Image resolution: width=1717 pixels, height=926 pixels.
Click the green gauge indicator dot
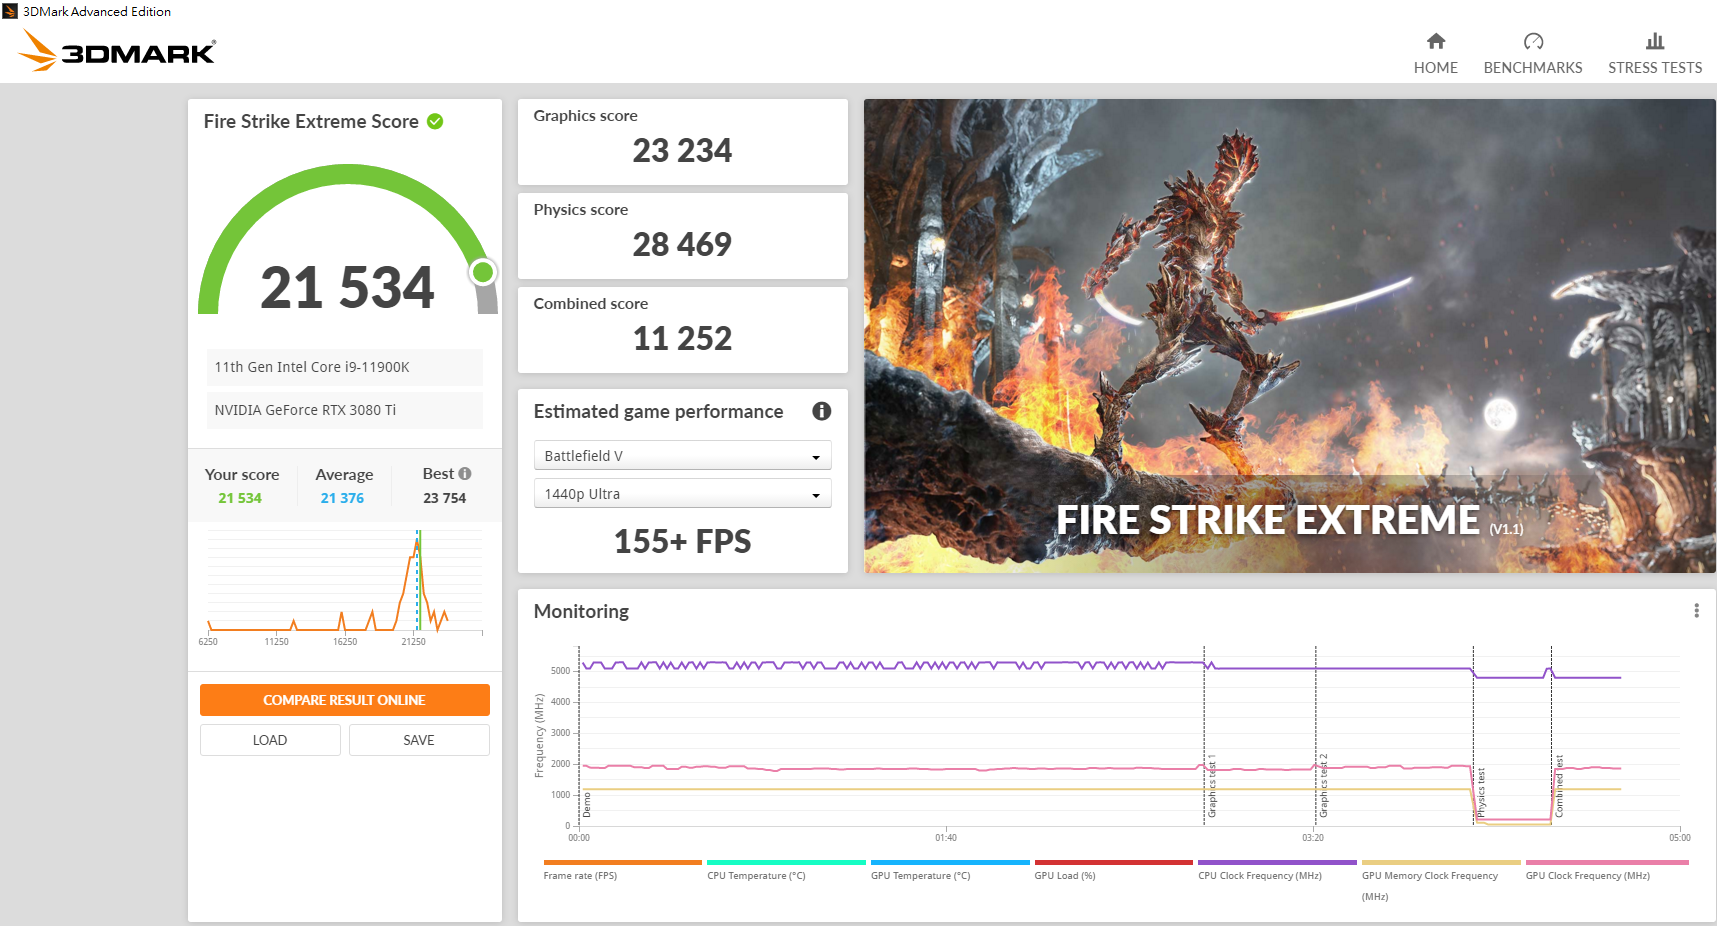point(483,272)
